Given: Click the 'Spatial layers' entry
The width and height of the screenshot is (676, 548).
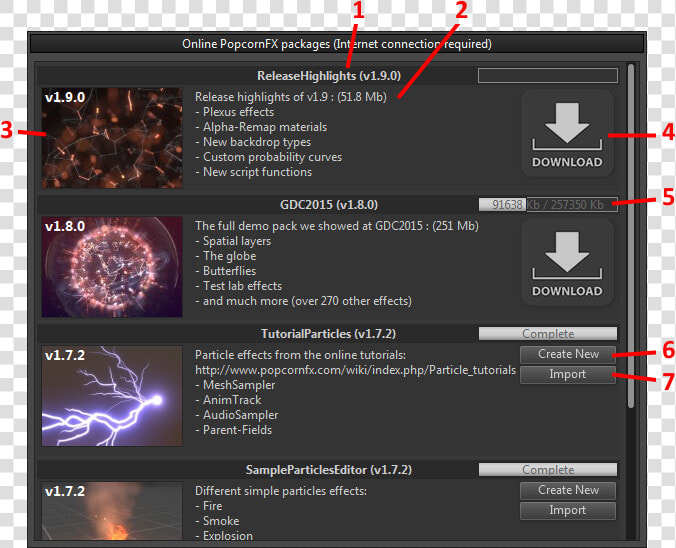Looking at the screenshot, I should point(233,241).
